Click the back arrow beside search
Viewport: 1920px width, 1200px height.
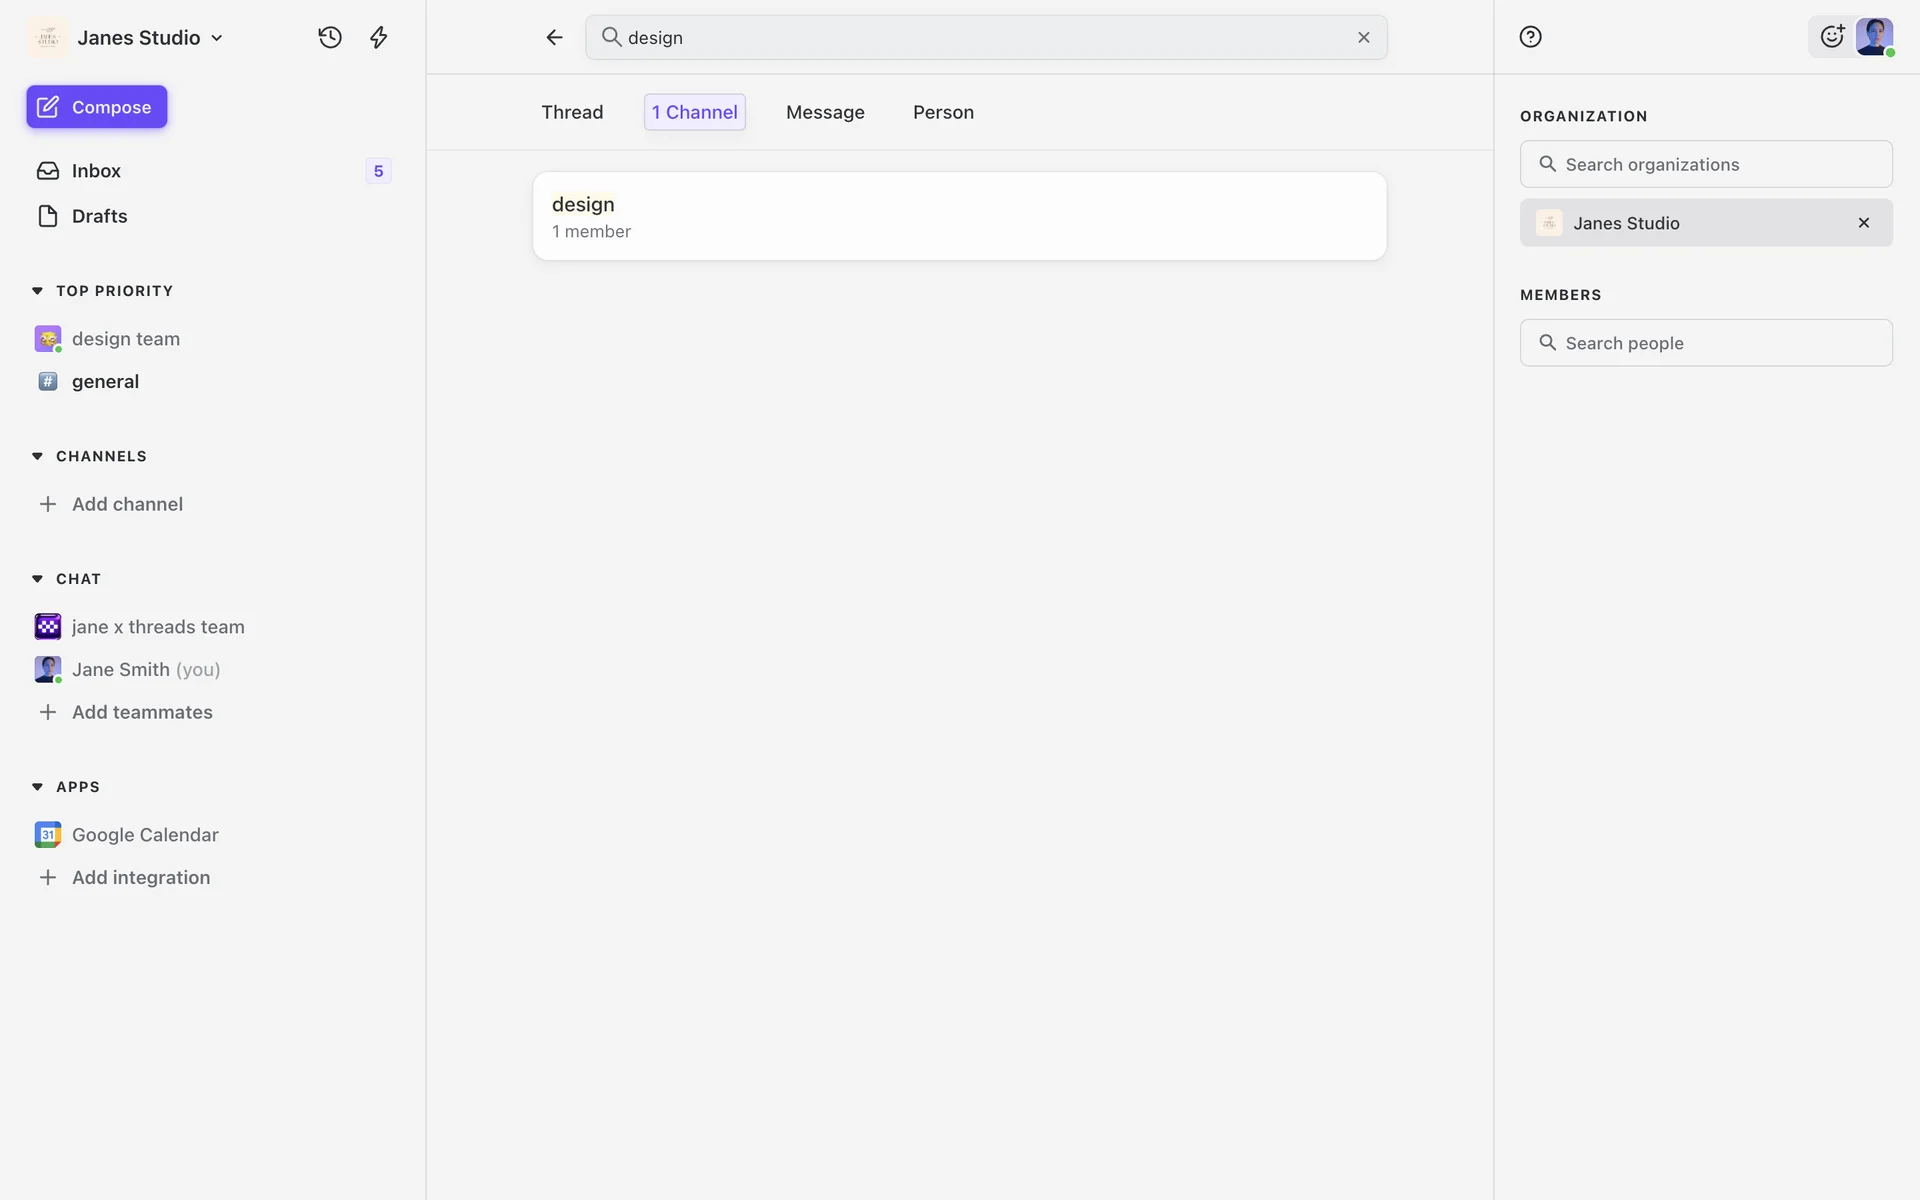(554, 38)
